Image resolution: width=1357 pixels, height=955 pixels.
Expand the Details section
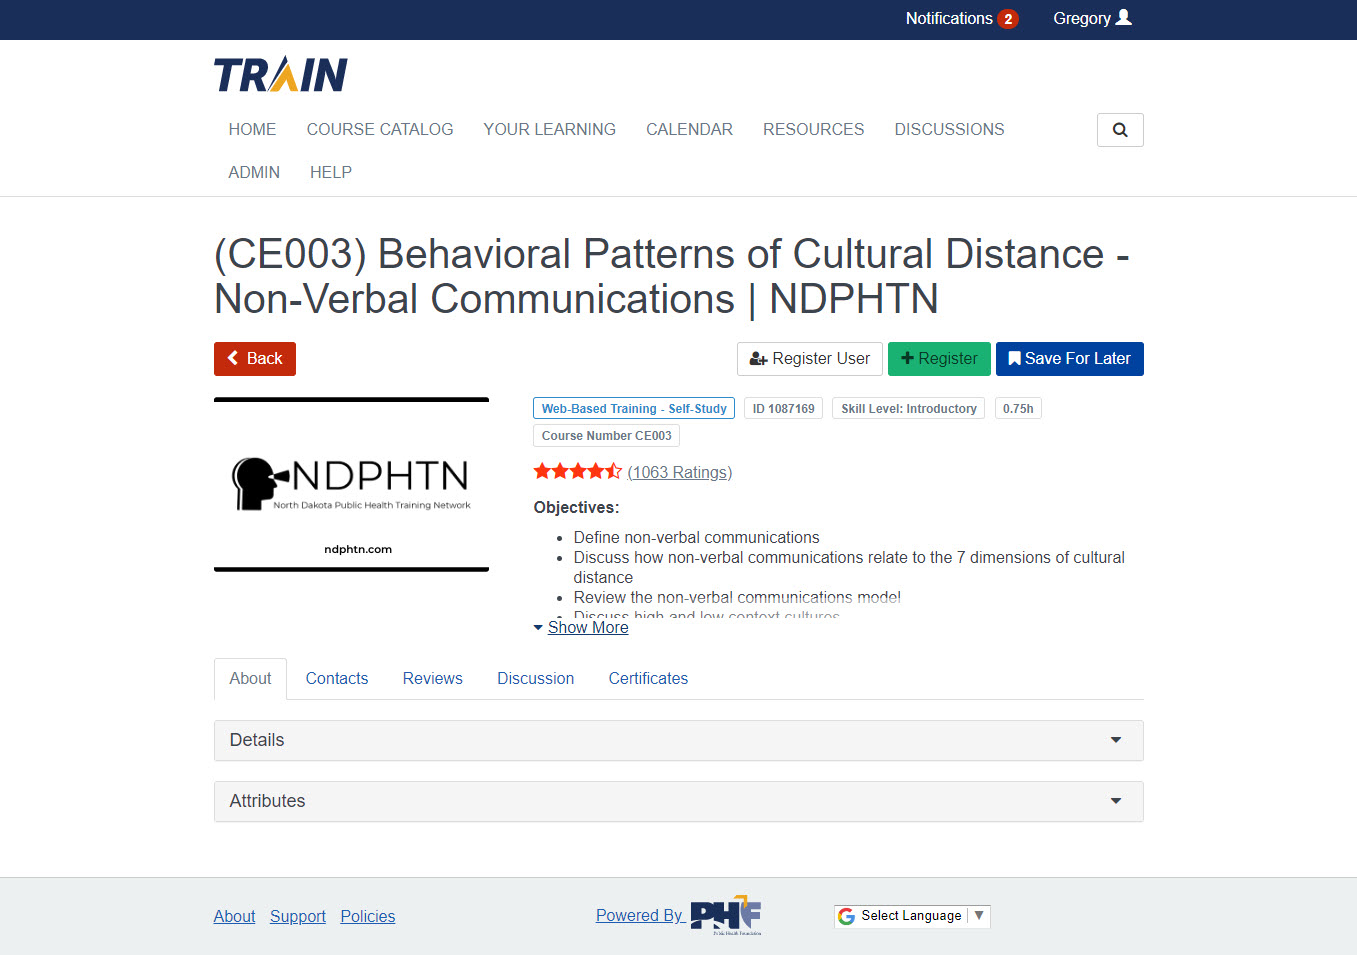tap(679, 741)
